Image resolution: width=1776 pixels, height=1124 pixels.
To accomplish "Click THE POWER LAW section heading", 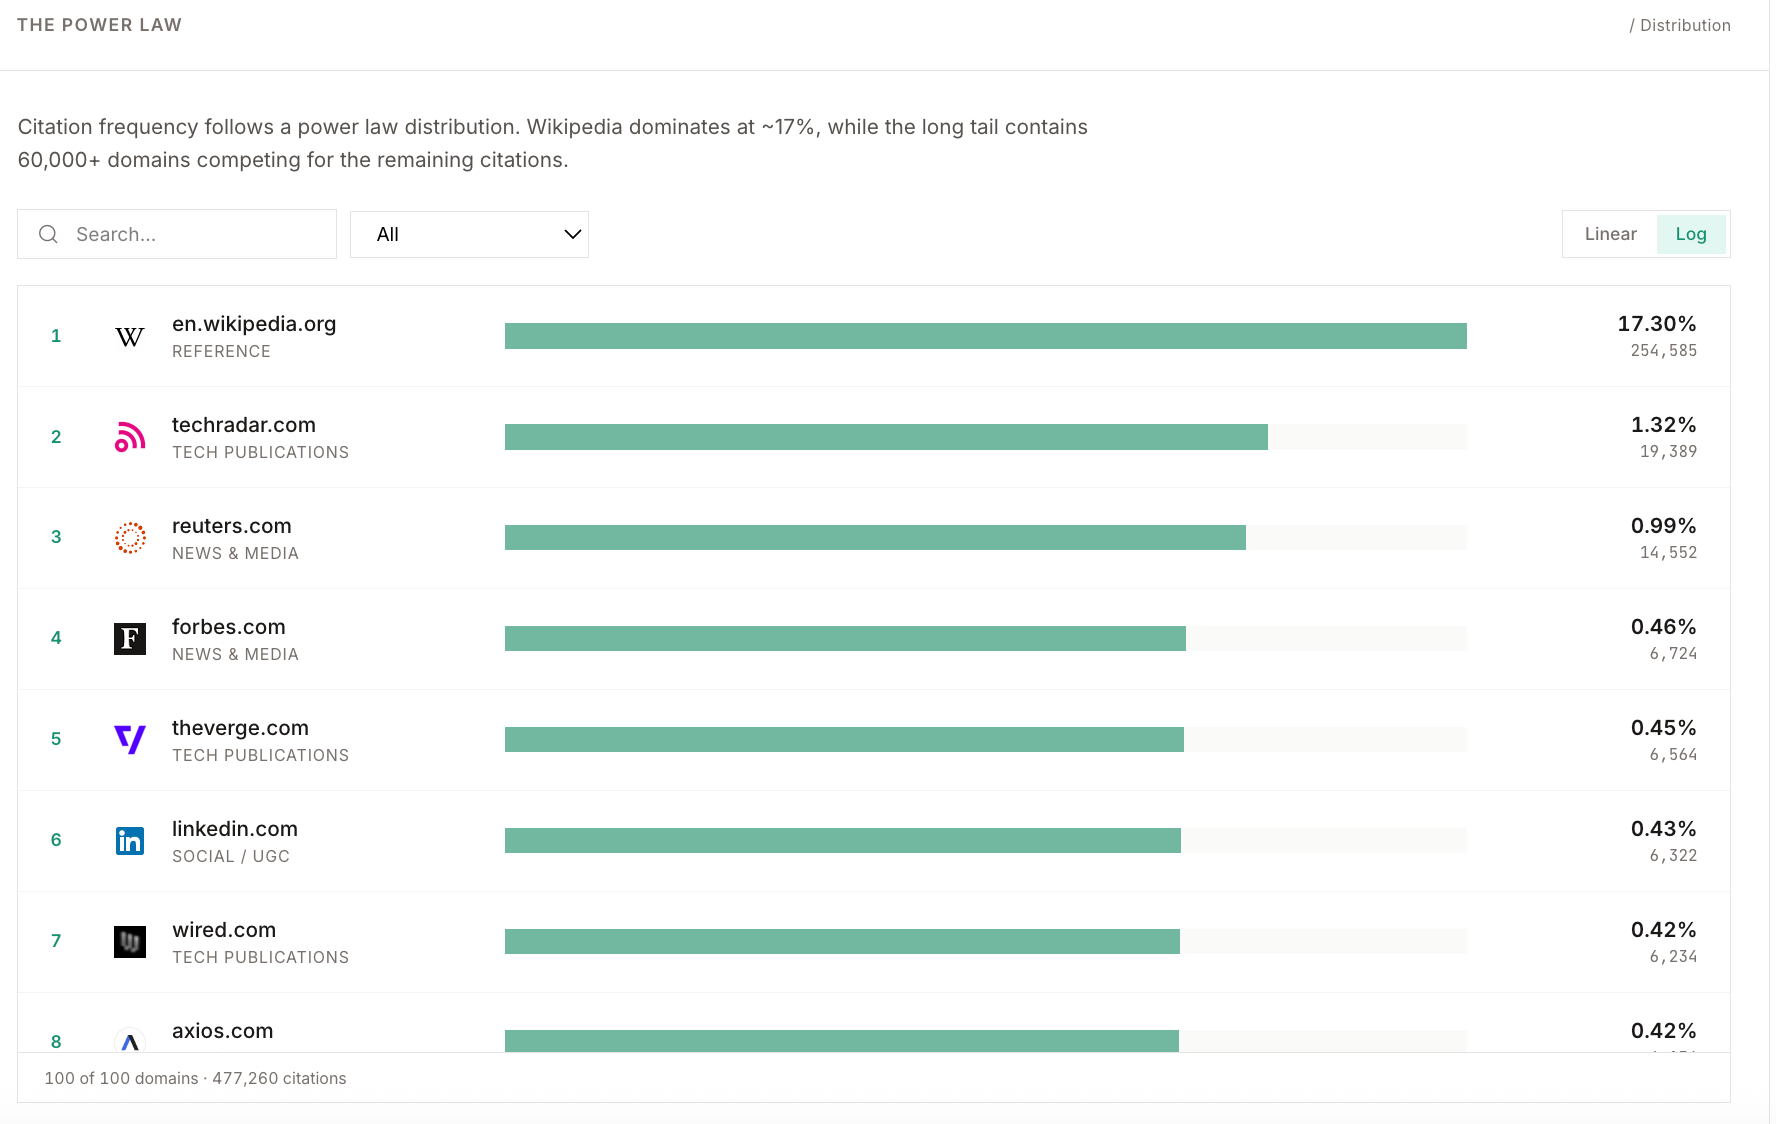I will (99, 25).
